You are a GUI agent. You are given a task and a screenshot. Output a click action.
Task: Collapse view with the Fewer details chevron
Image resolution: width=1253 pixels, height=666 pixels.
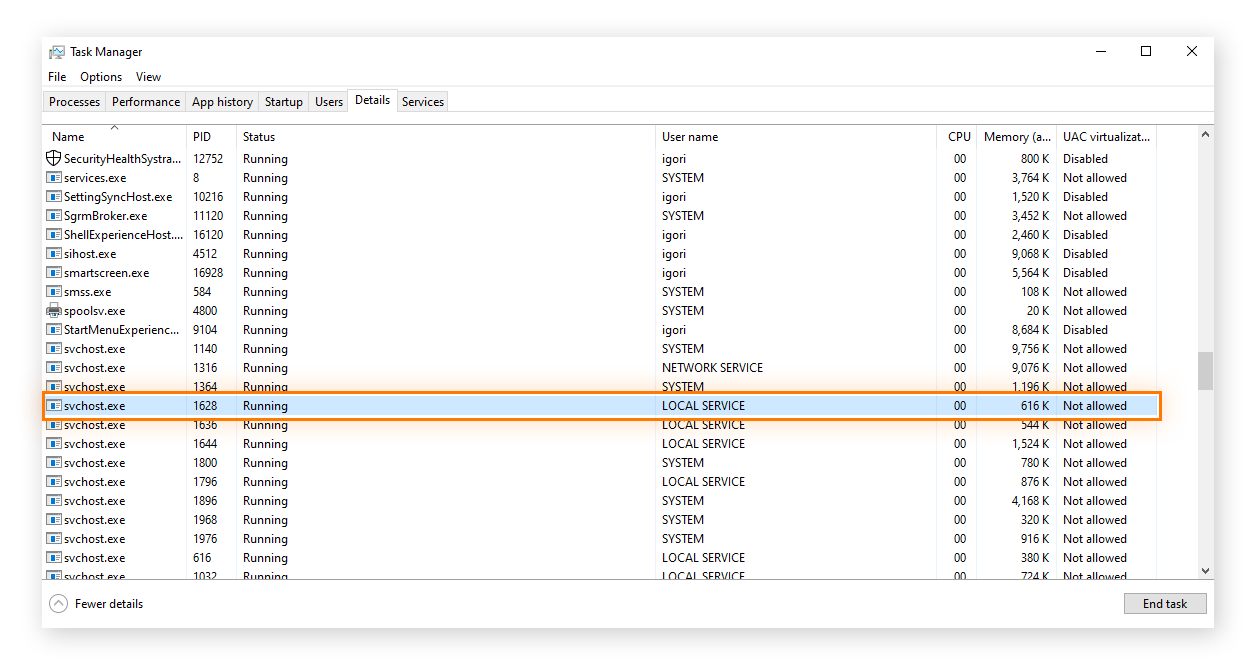(x=58, y=603)
